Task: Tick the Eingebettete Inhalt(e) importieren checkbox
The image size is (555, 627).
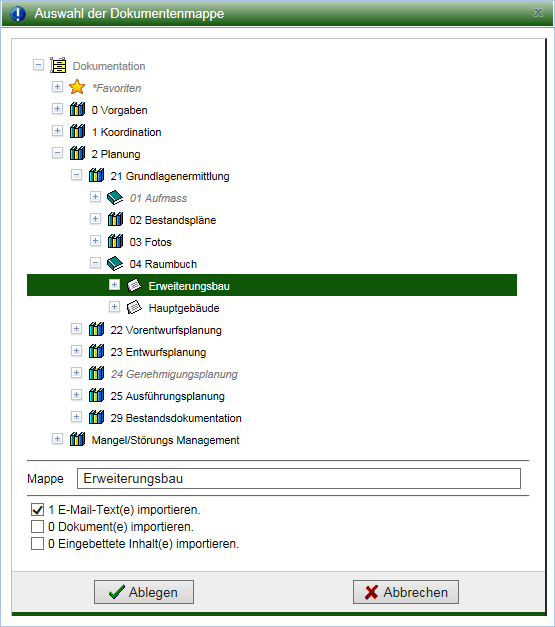Action: click(x=37, y=544)
